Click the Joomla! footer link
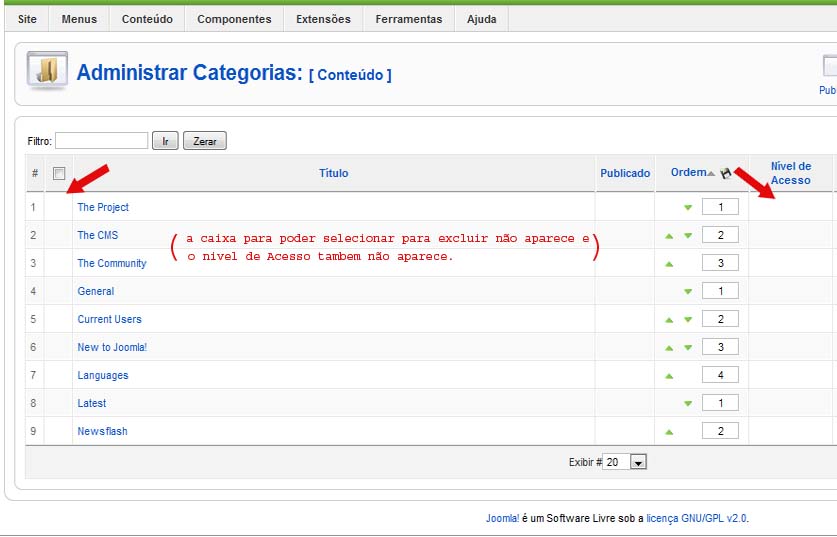The width and height of the screenshot is (837, 537). [502, 518]
